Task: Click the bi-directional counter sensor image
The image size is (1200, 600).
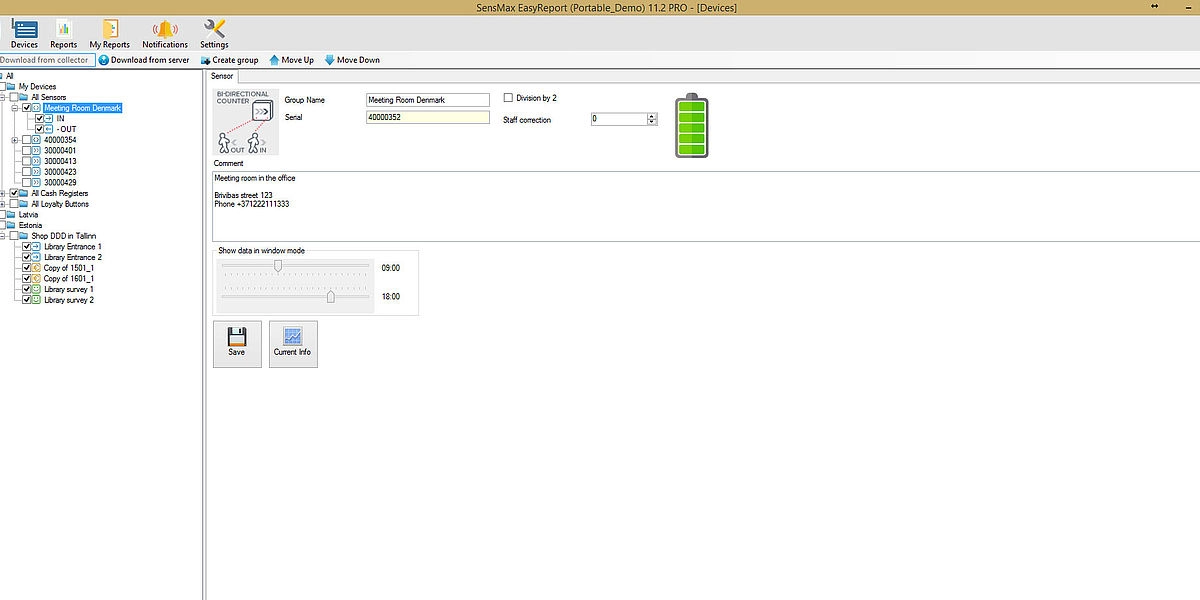Action: 246,123
